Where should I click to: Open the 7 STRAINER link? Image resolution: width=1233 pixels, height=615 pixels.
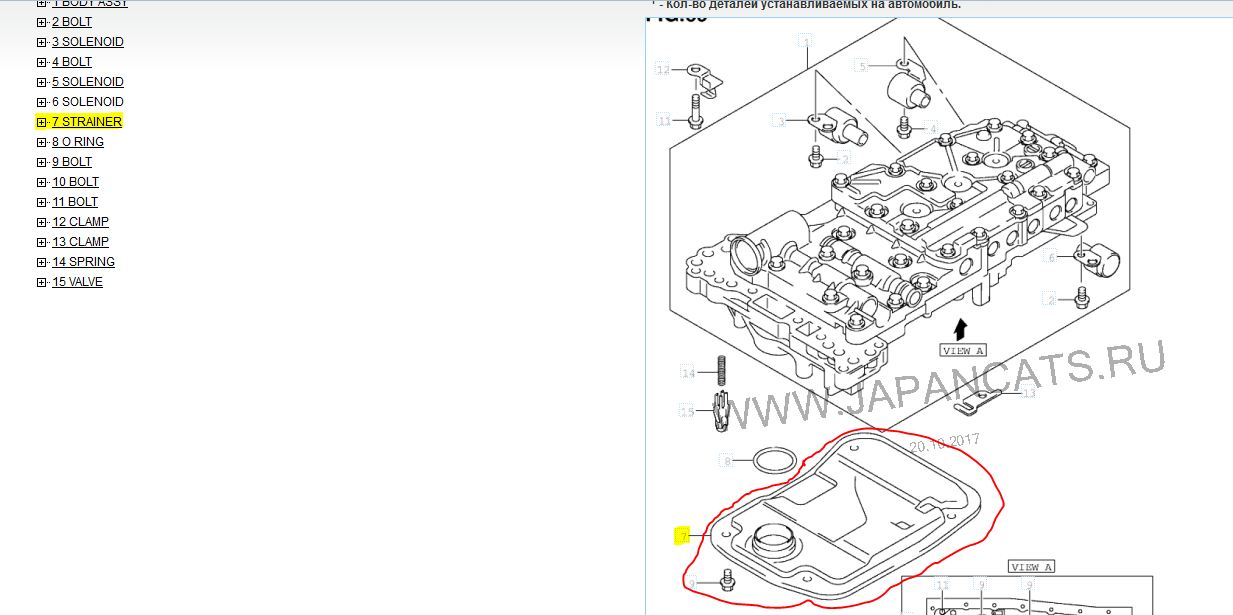pos(86,122)
